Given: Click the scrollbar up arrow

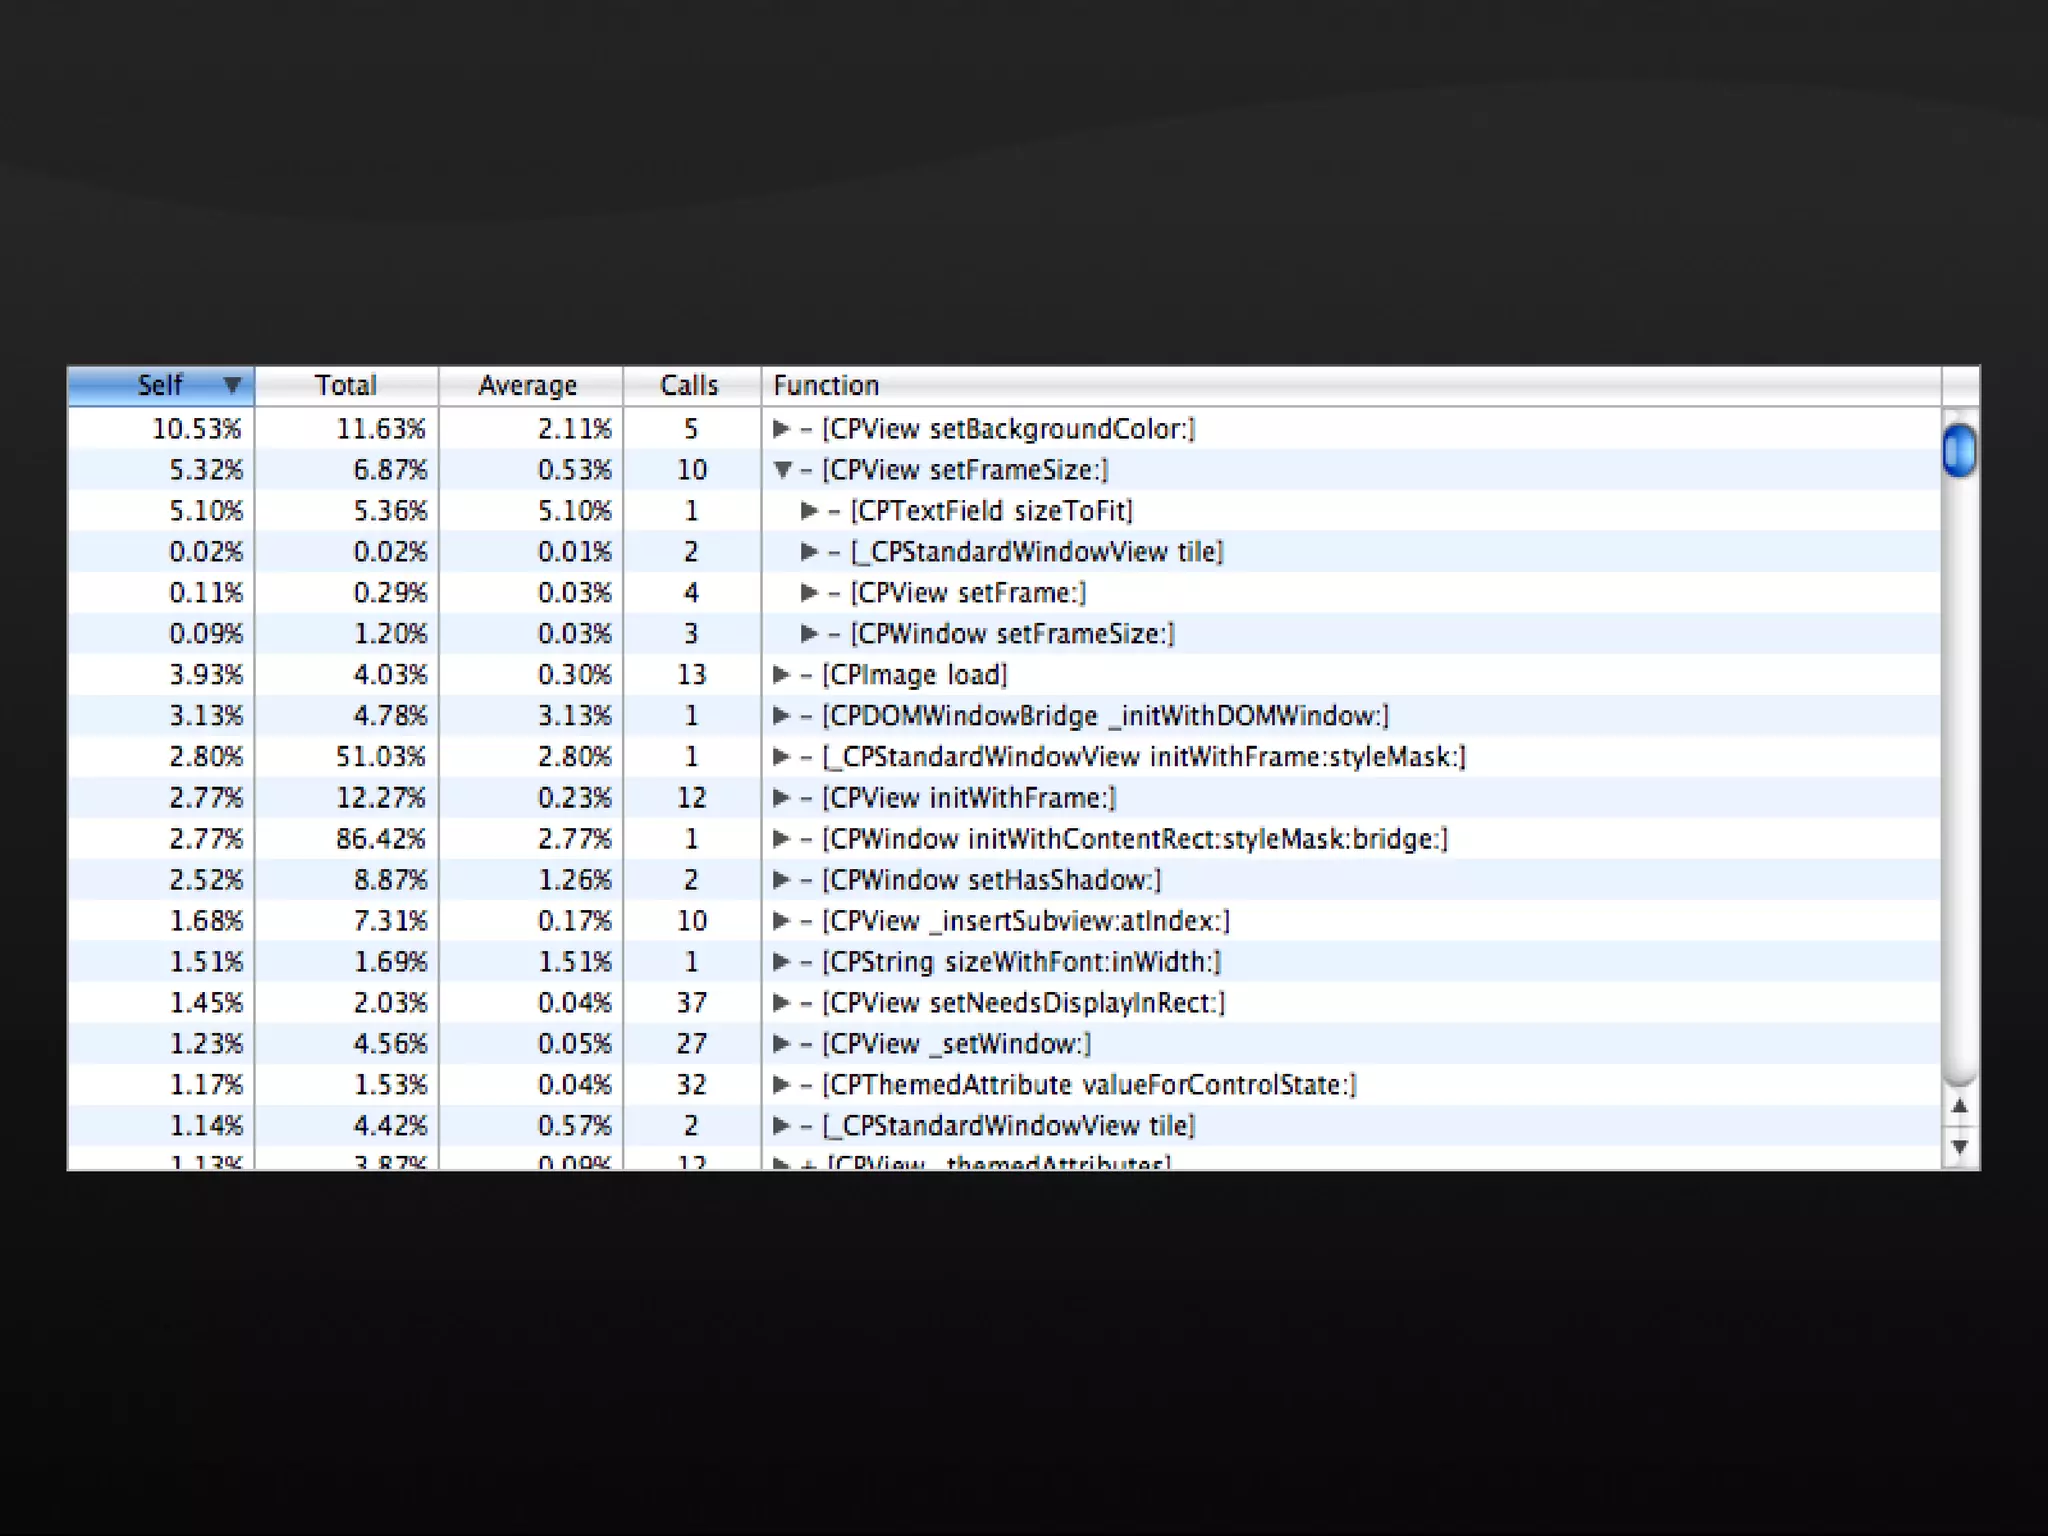Looking at the screenshot, I should [1959, 1106].
